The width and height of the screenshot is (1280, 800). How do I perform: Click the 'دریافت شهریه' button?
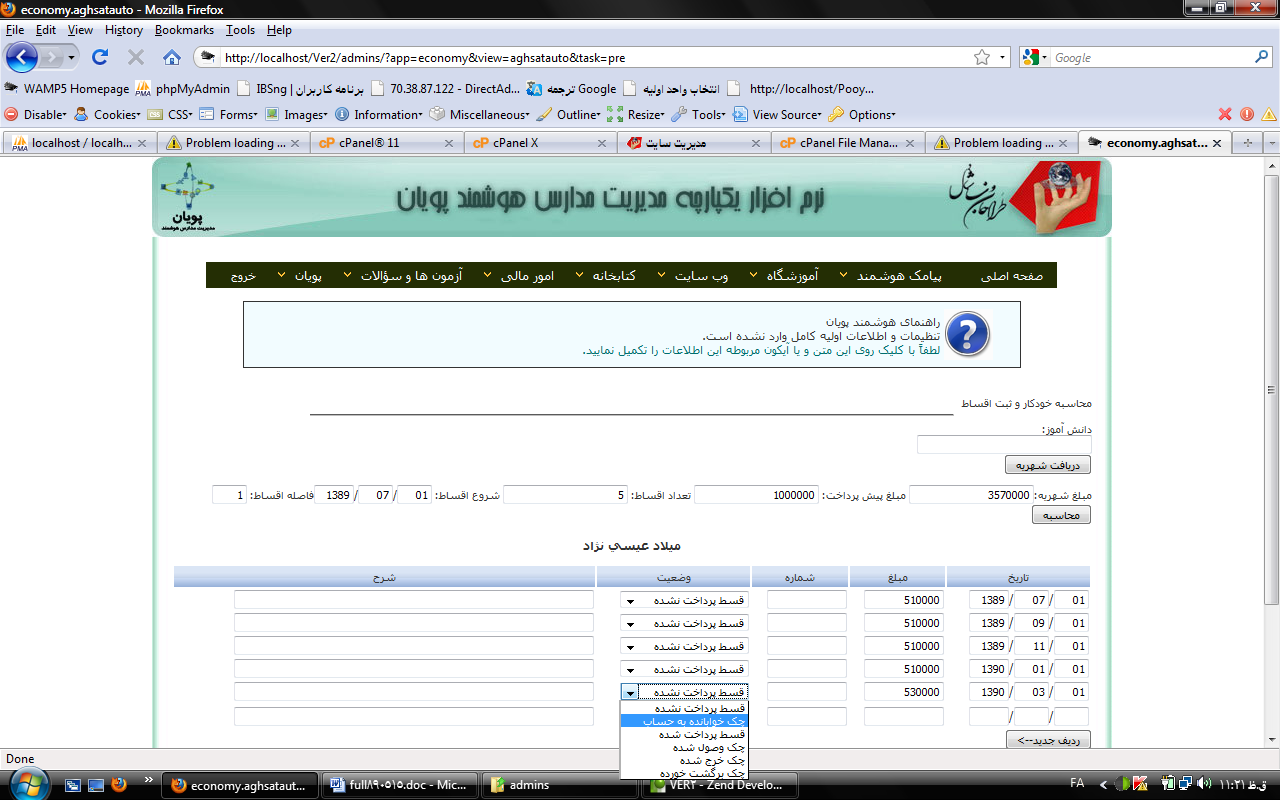[1047, 465]
